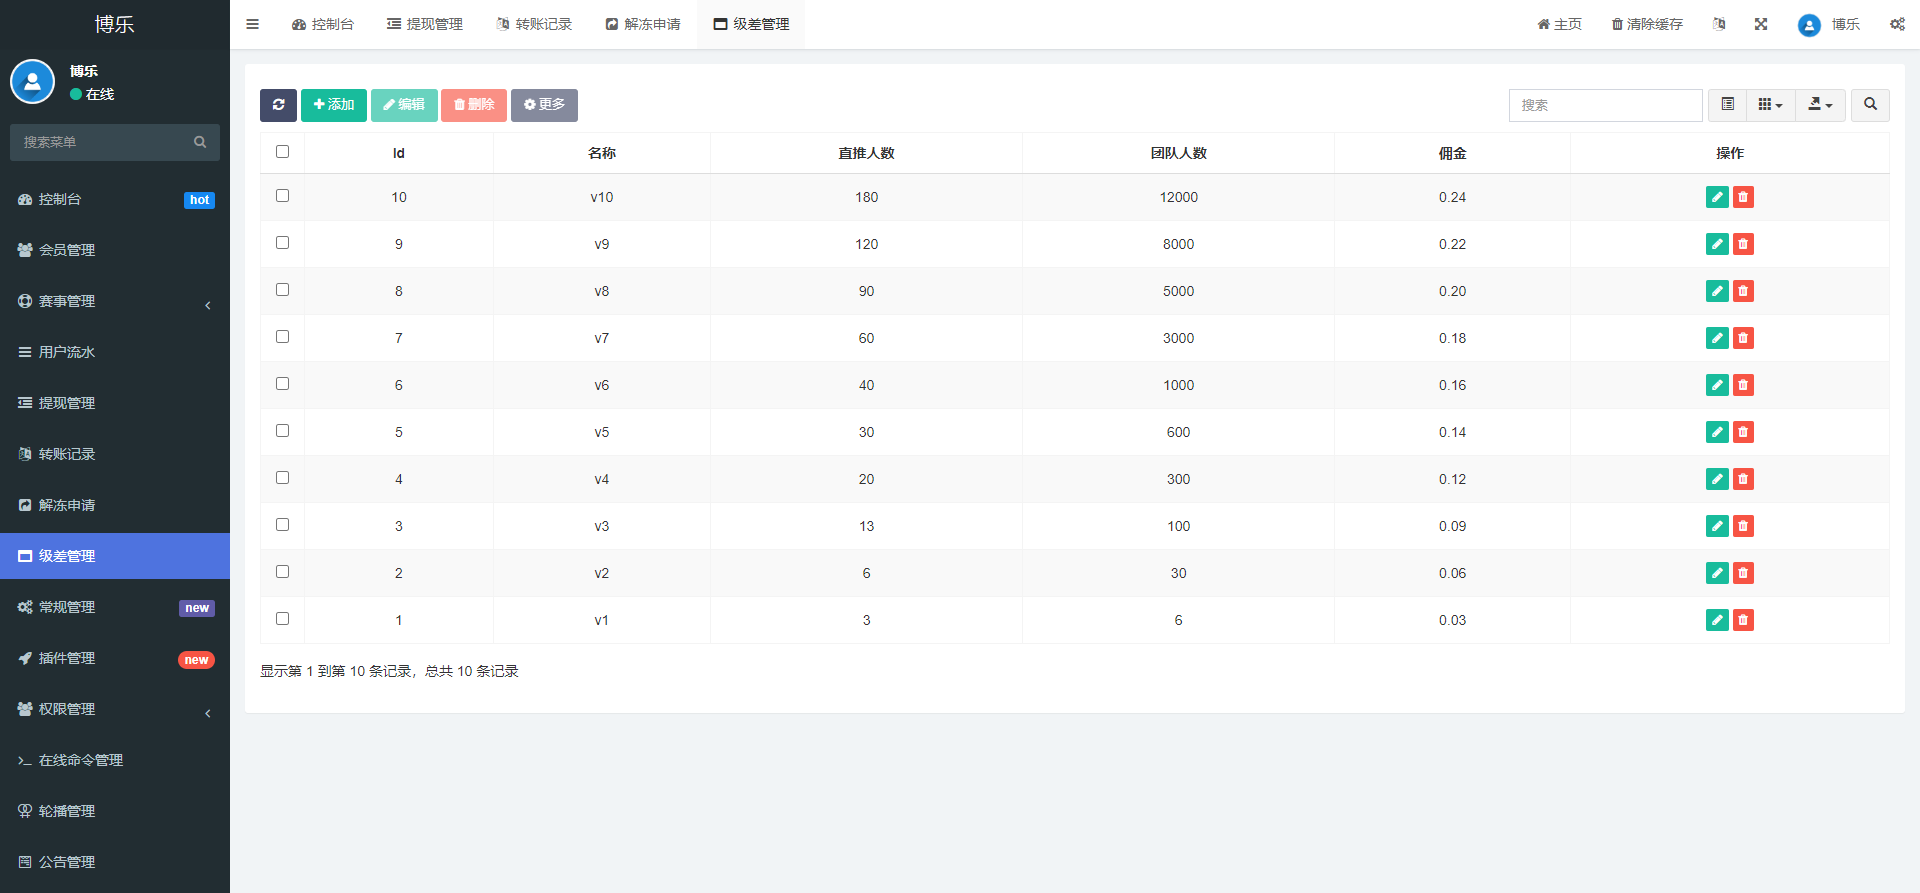Open the export data dropdown
The height and width of the screenshot is (893, 1920).
(1821, 105)
